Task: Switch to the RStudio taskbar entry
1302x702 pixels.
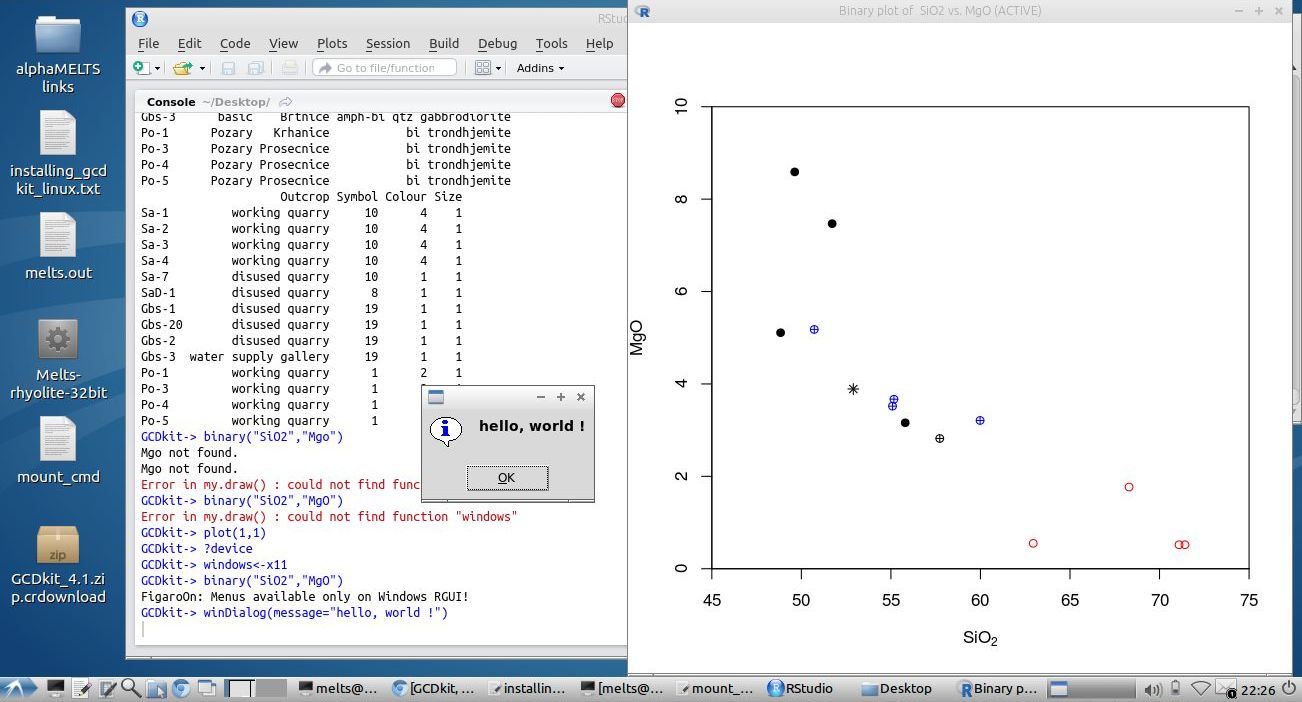Action: [x=800, y=688]
